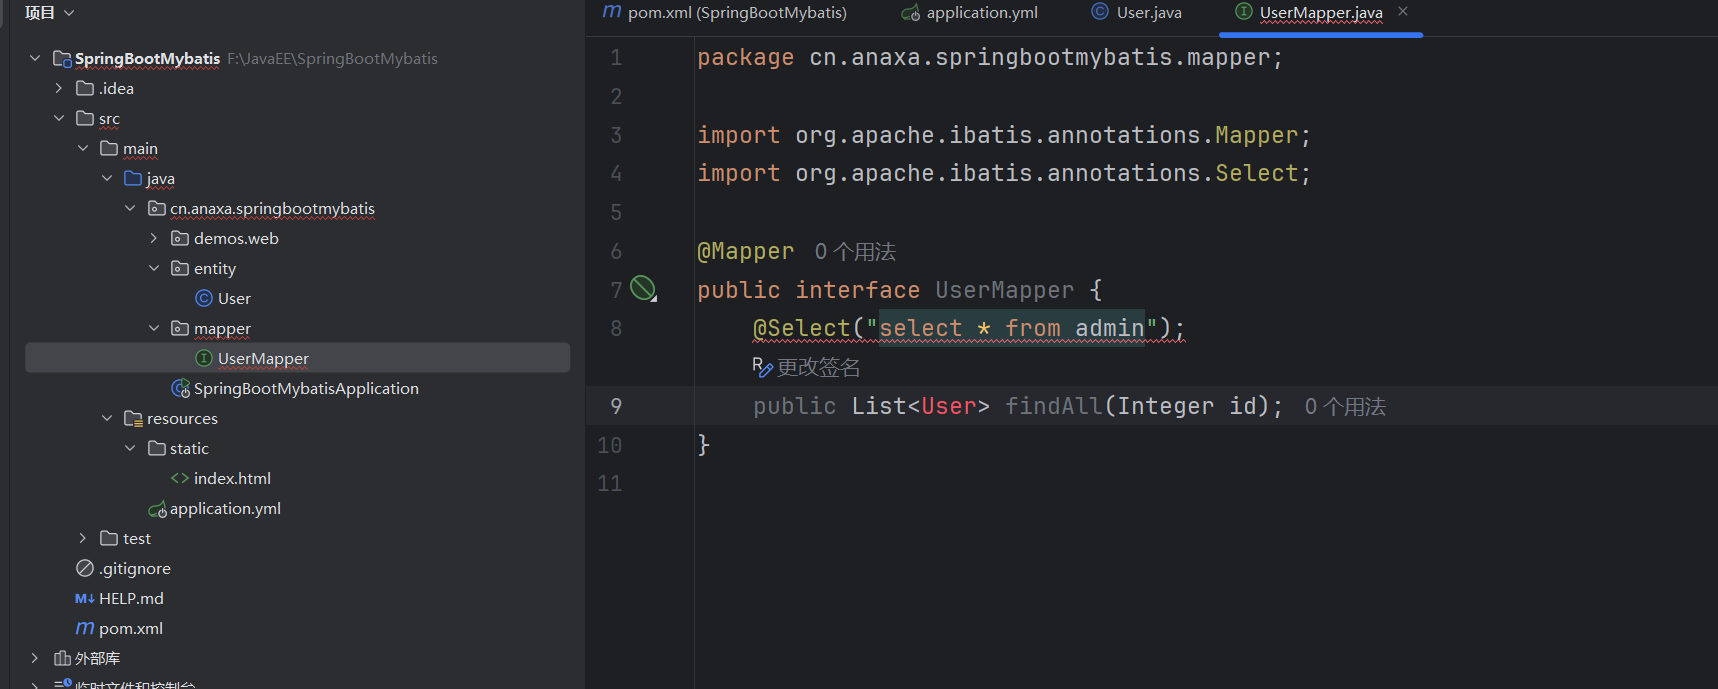
Task: Open the 项目 panel dropdown
Action: click(x=69, y=13)
